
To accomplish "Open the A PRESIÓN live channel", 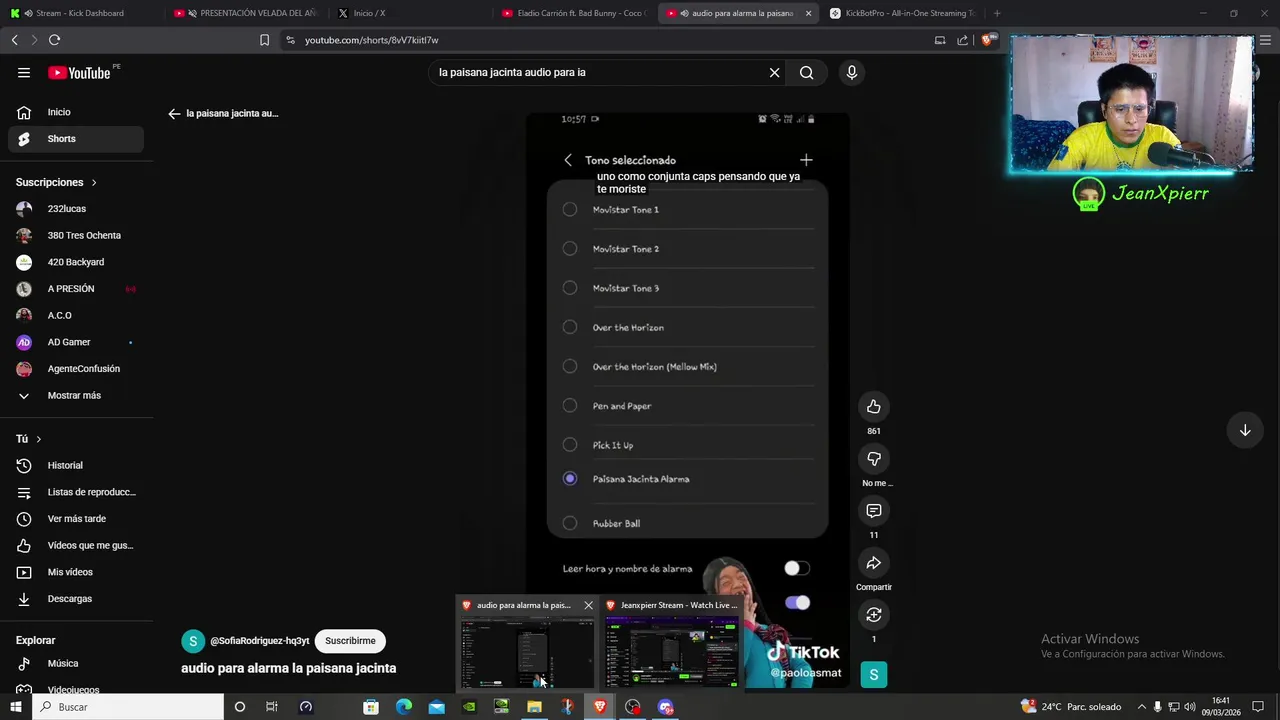I will pos(76,289).
